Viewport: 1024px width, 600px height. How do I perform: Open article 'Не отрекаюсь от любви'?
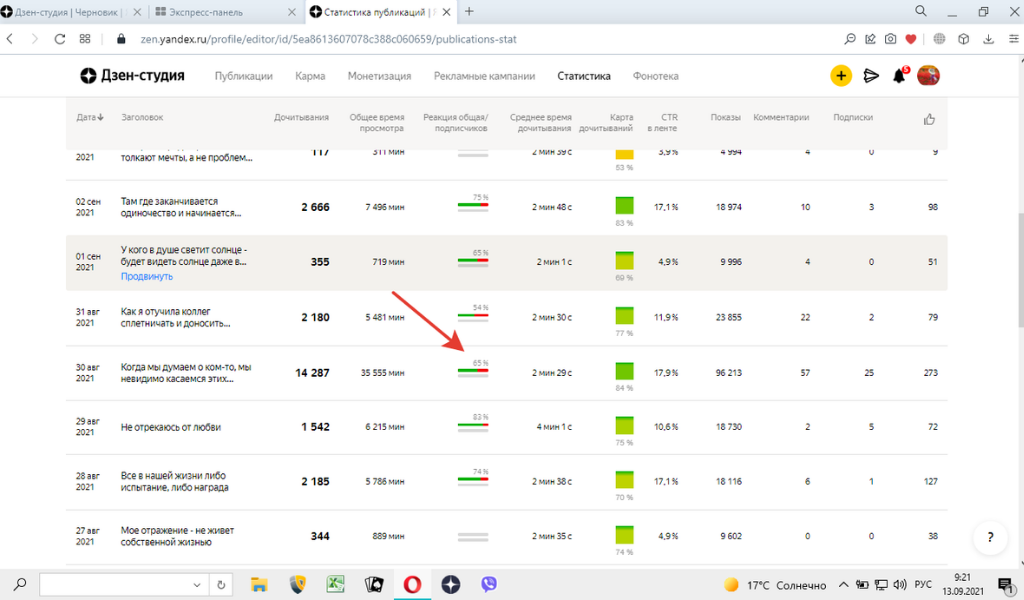pyautogui.click(x=171, y=427)
